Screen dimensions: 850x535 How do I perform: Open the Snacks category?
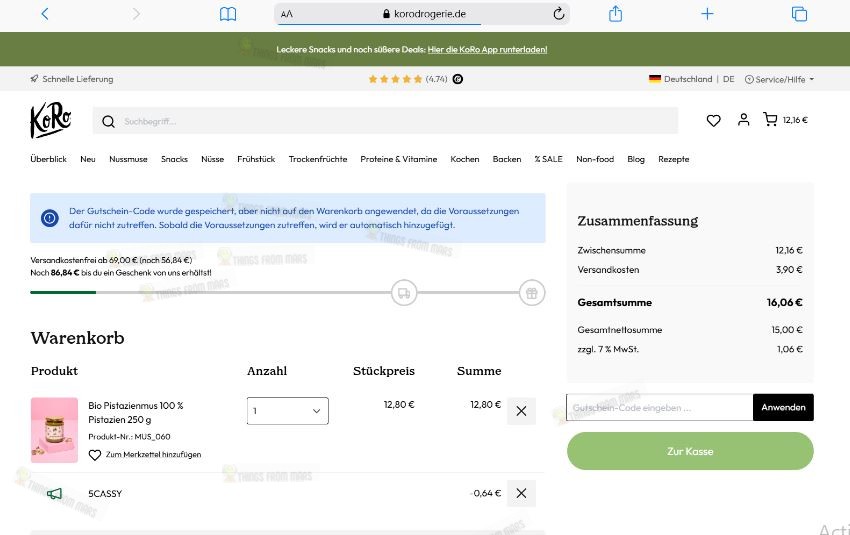(x=174, y=159)
